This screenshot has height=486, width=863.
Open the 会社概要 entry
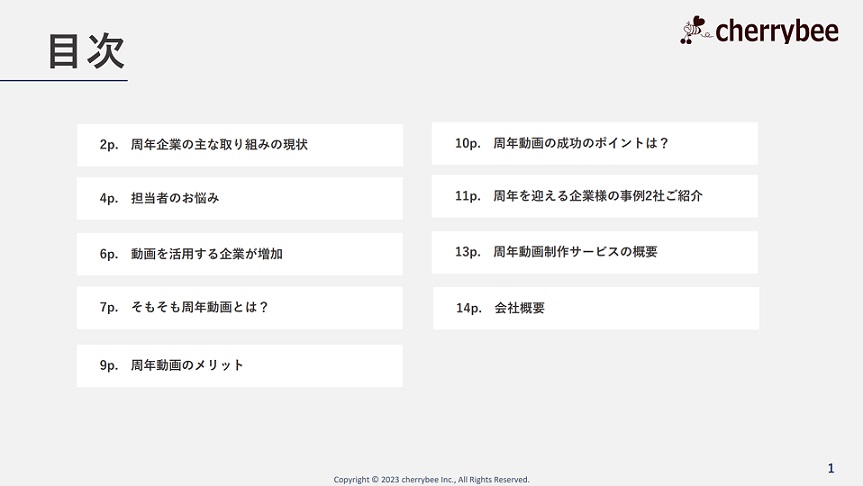595,308
